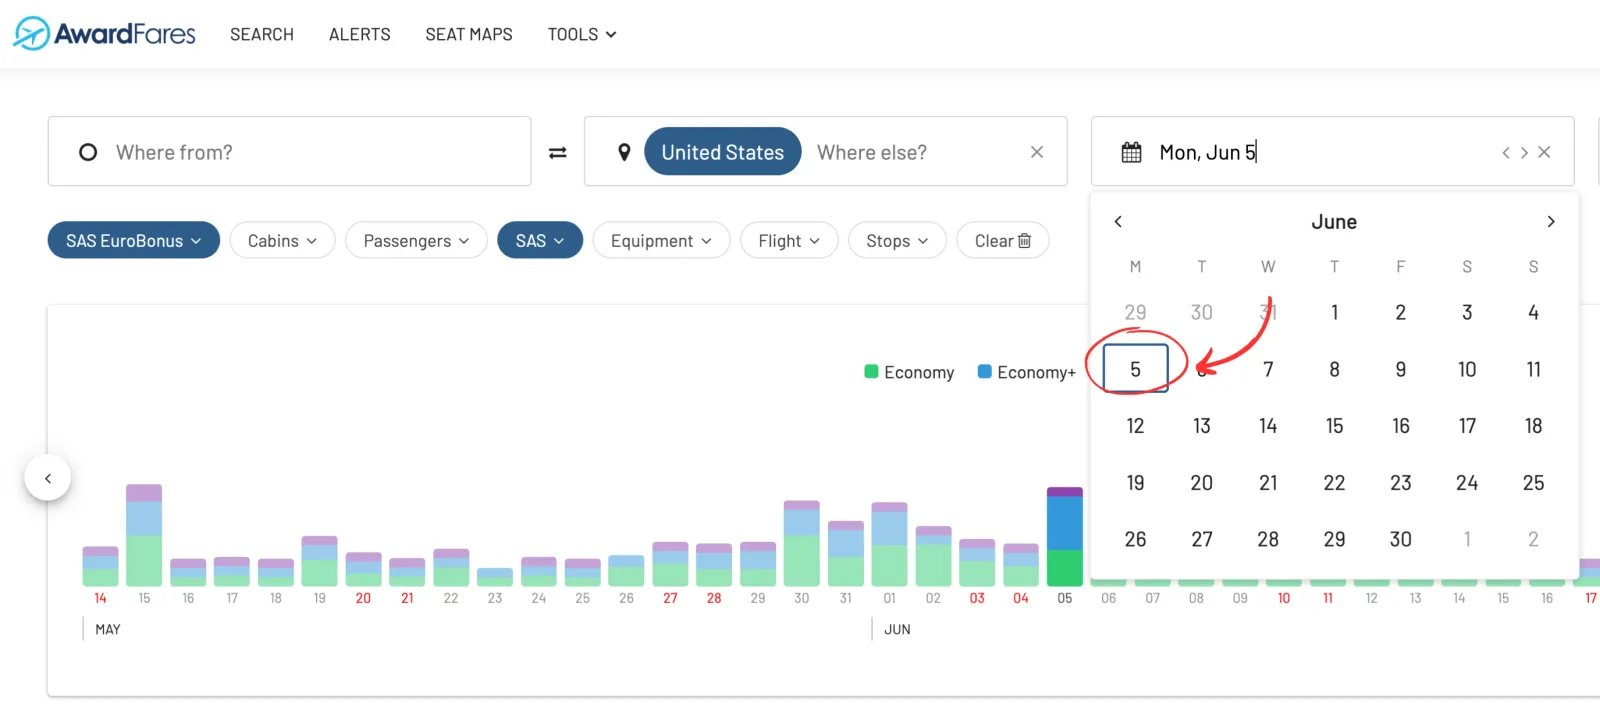
Task: Open SEAT MAPS page
Action: pyautogui.click(x=469, y=34)
